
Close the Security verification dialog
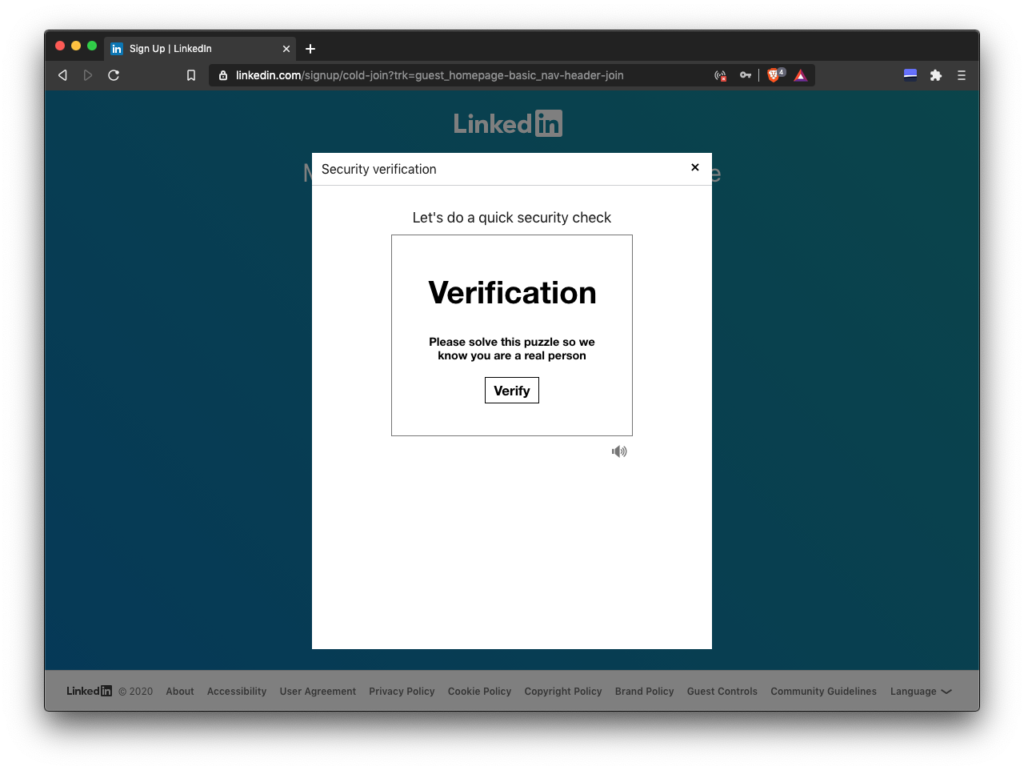click(695, 168)
